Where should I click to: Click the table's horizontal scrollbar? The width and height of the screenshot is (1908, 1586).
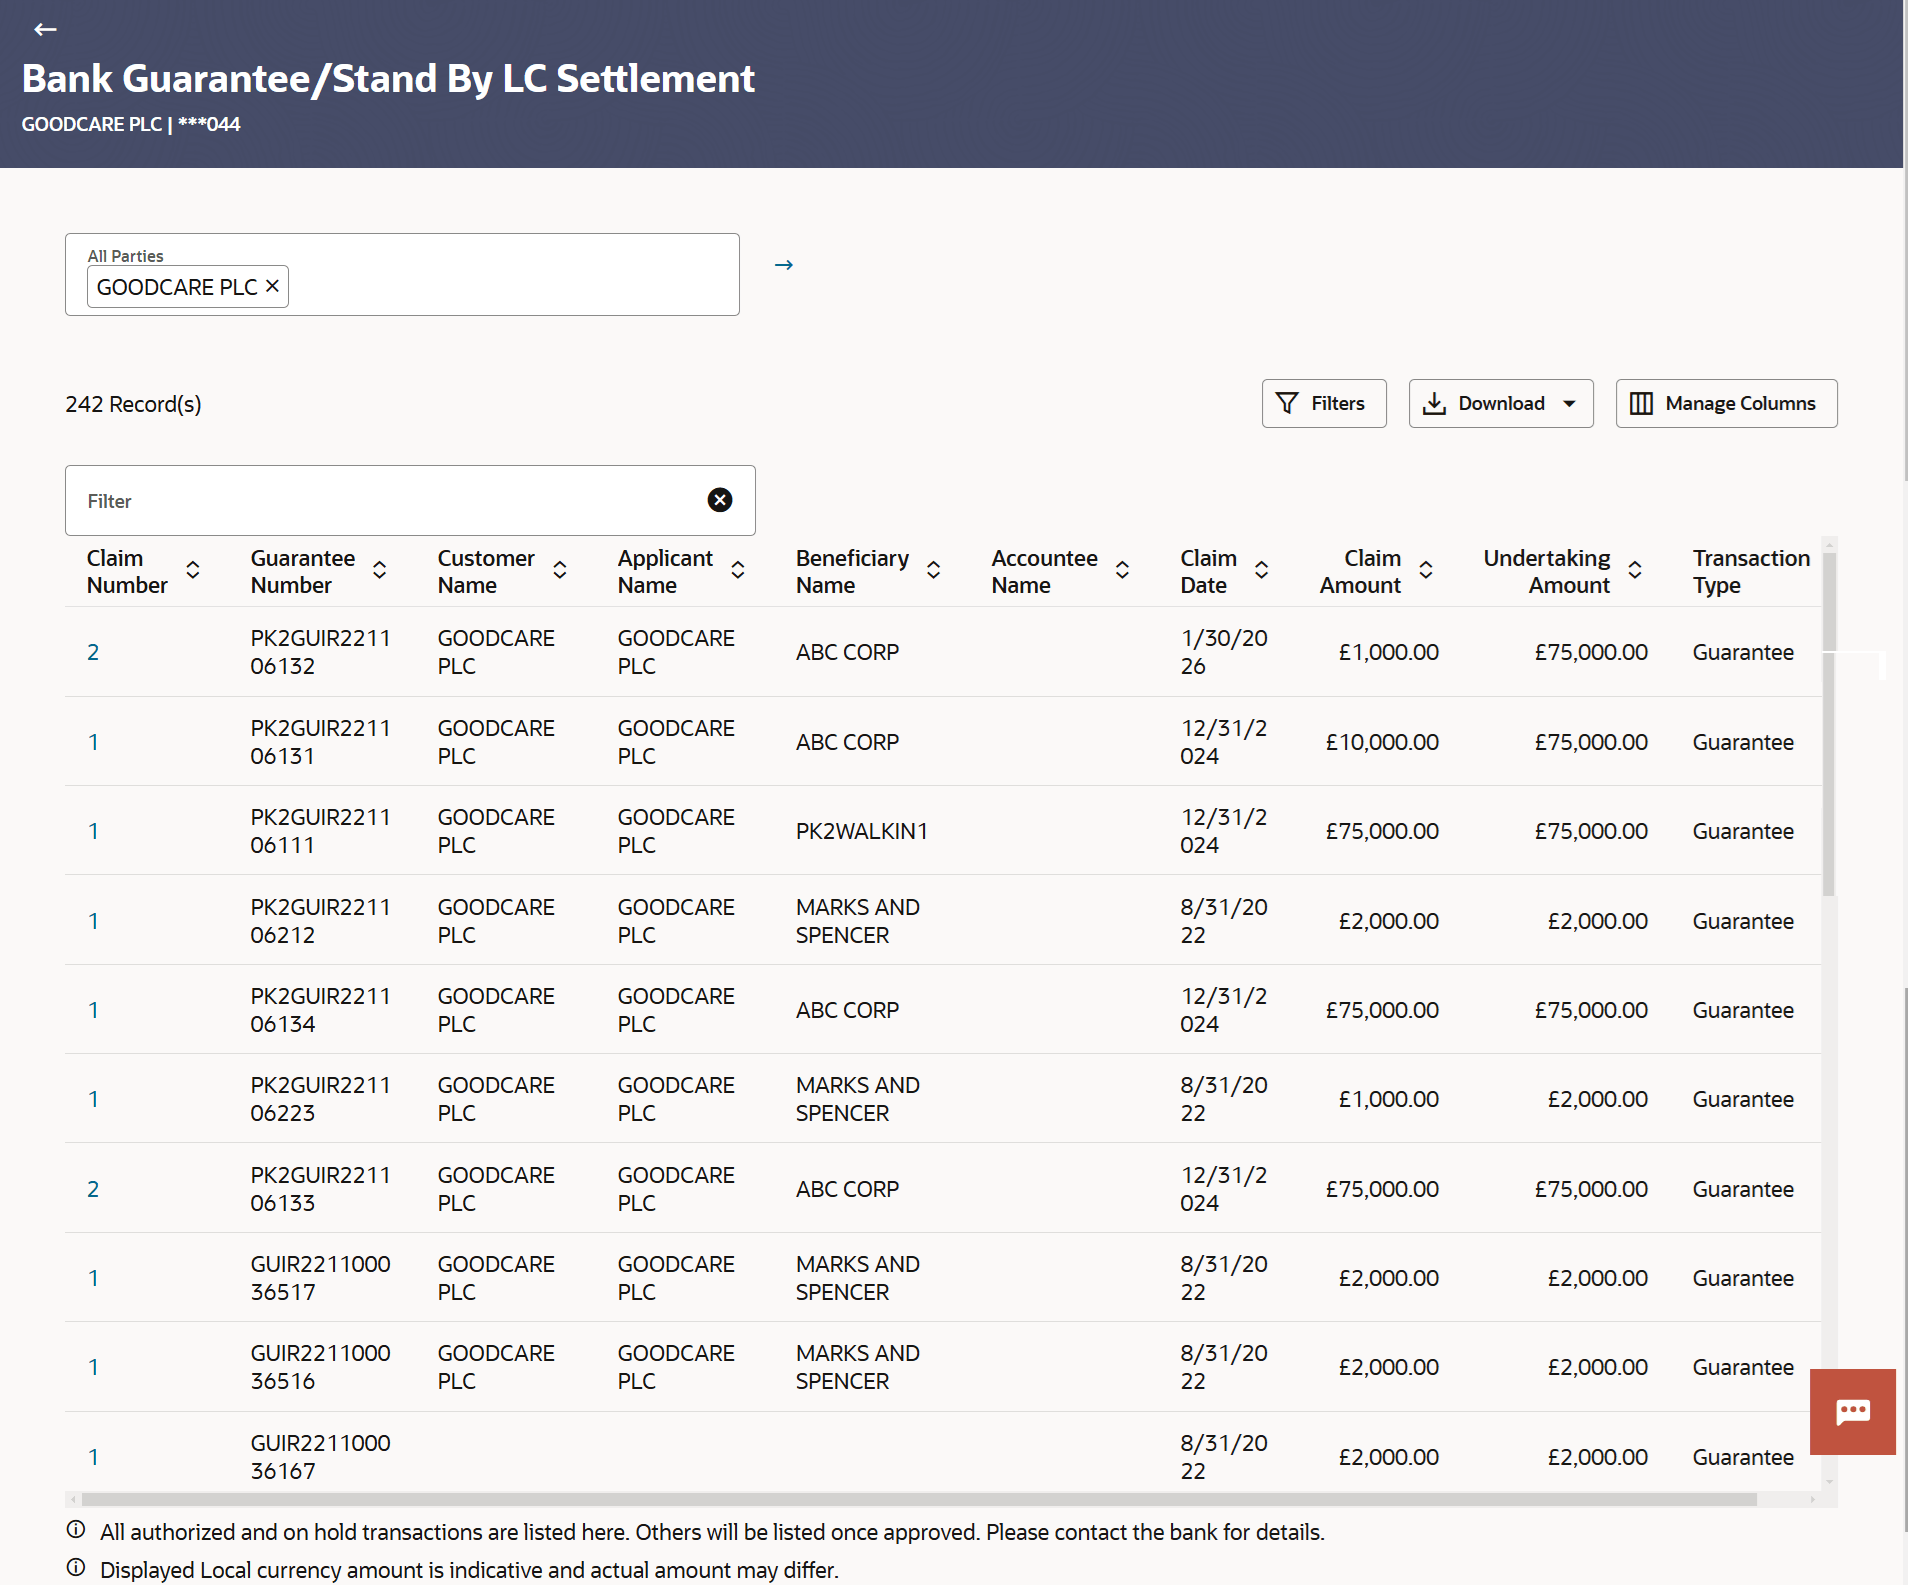[x=919, y=1499]
